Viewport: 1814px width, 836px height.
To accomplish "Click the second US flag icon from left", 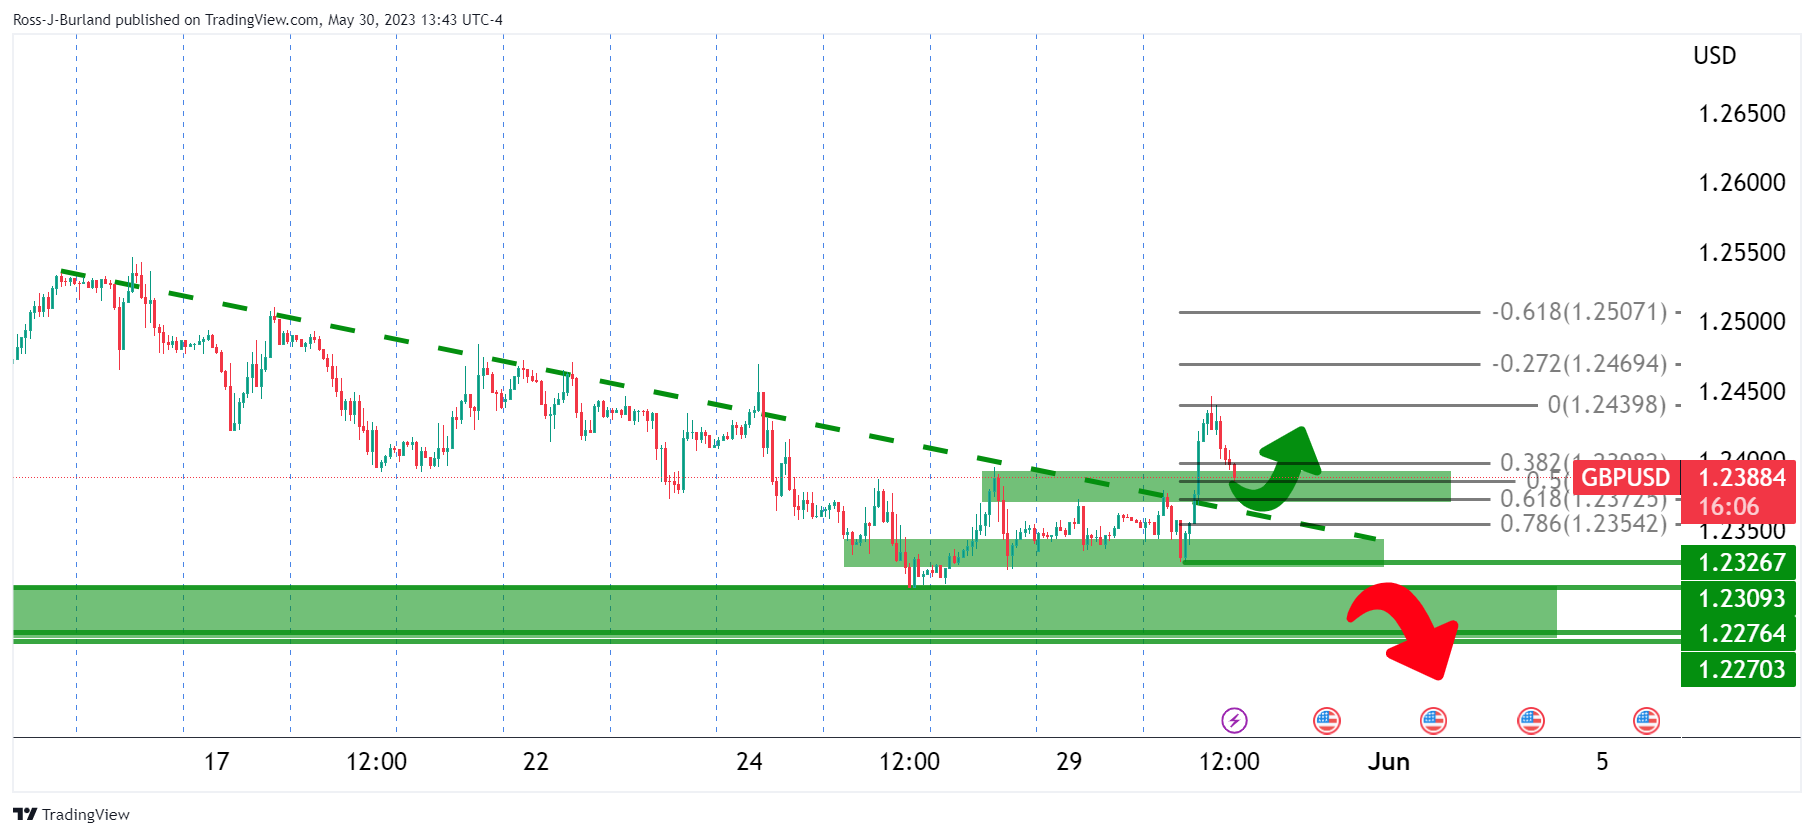I will coord(1433,720).
